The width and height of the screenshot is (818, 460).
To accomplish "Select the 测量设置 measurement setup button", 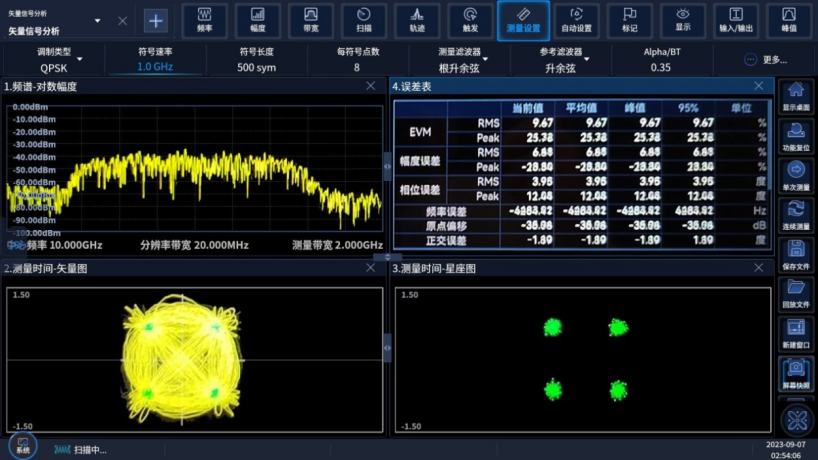I will click(x=523, y=20).
